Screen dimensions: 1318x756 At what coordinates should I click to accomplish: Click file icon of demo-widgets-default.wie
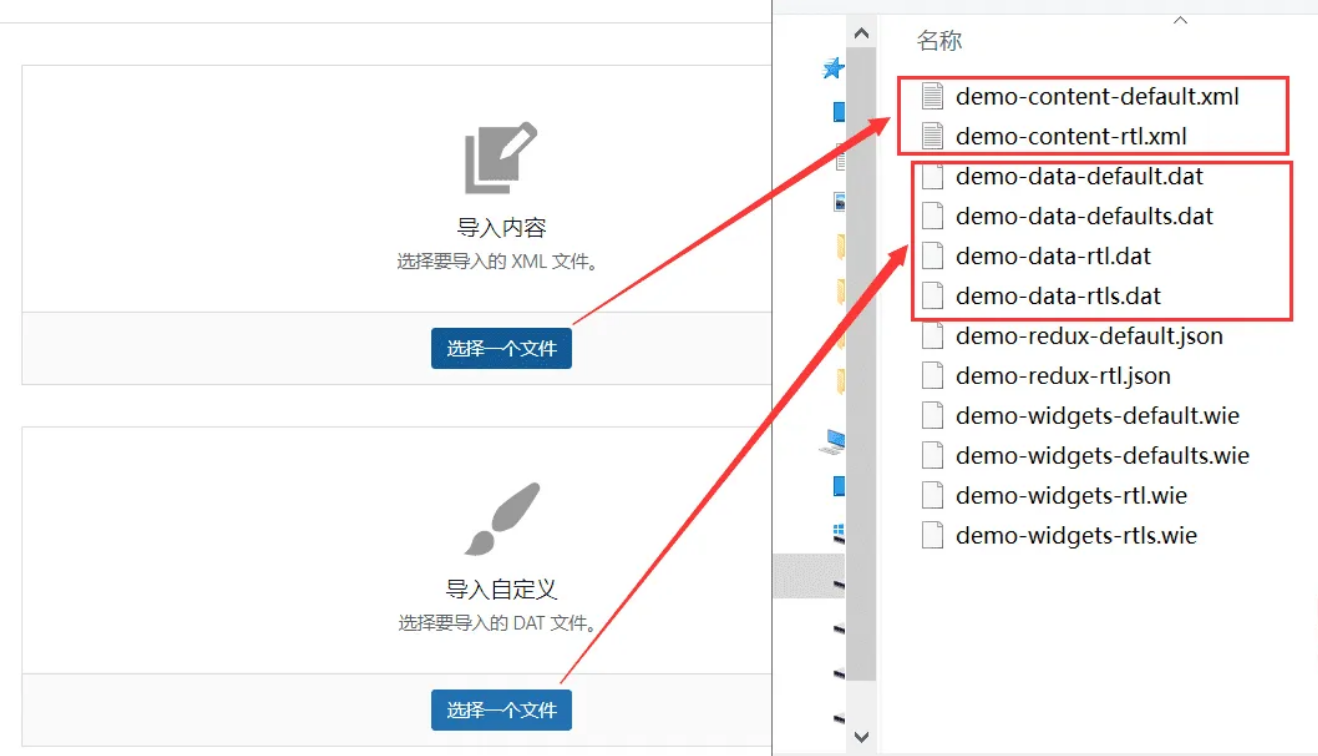932,416
